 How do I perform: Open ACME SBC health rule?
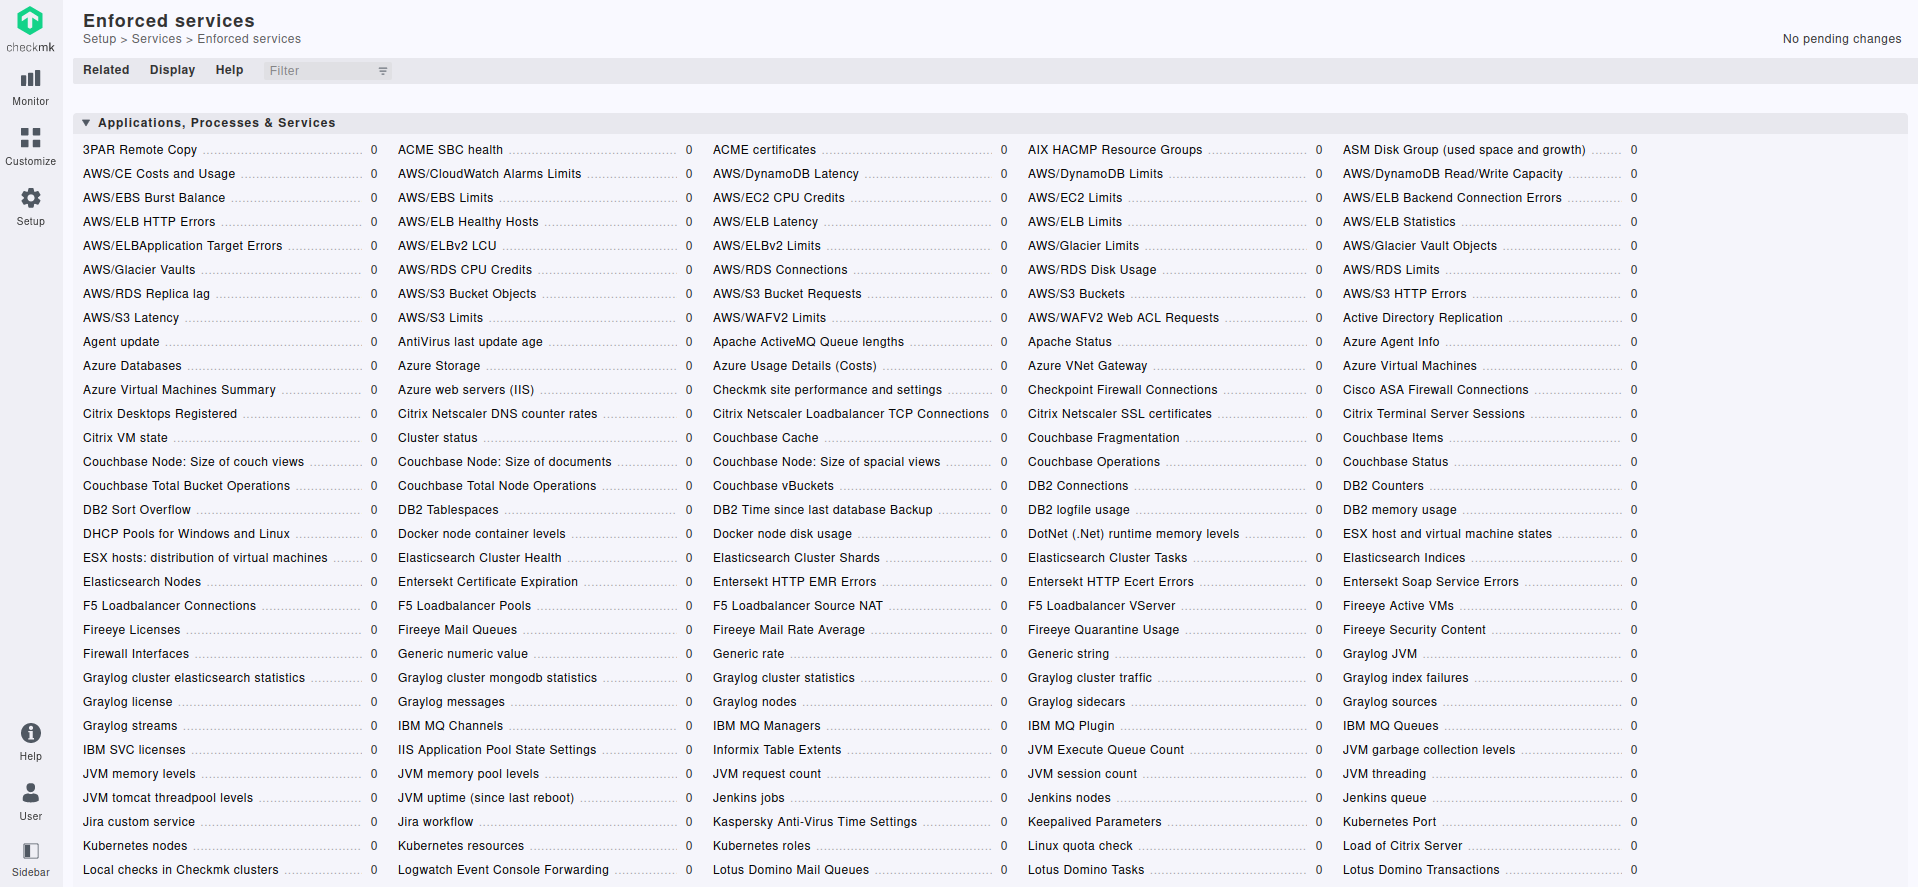(450, 150)
